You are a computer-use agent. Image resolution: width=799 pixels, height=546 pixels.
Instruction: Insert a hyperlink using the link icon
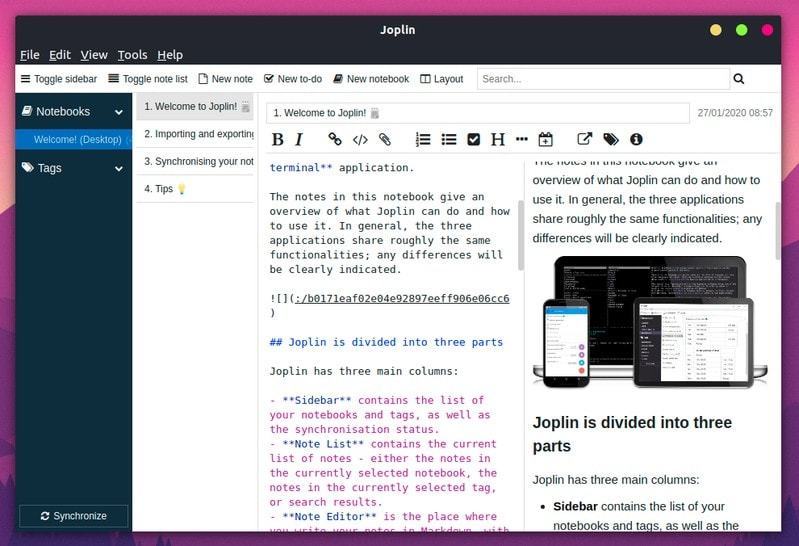(x=335, y=139)
